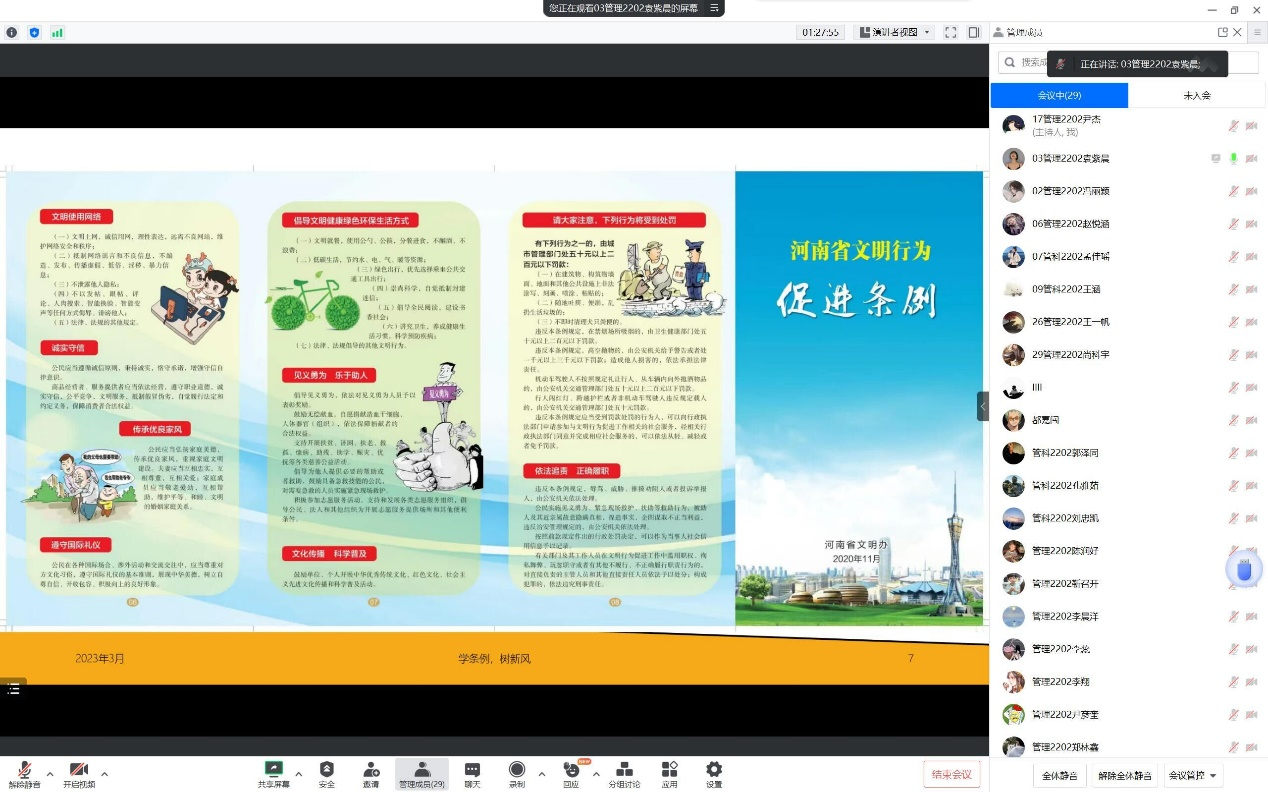This screenshot has width=1268, height=792.
Task: Open 分组讨论 breakout rooms
Action: tap(624, 773)
